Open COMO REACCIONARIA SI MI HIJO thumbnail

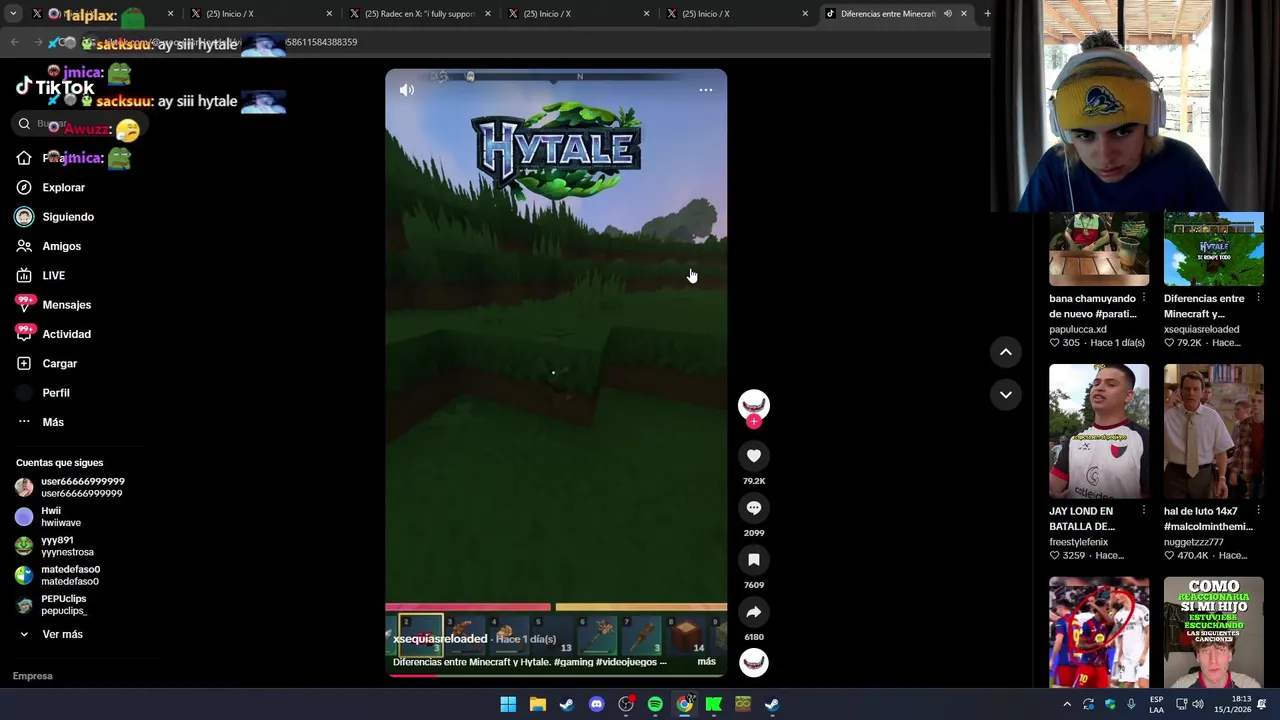[x=1214, y=632]
